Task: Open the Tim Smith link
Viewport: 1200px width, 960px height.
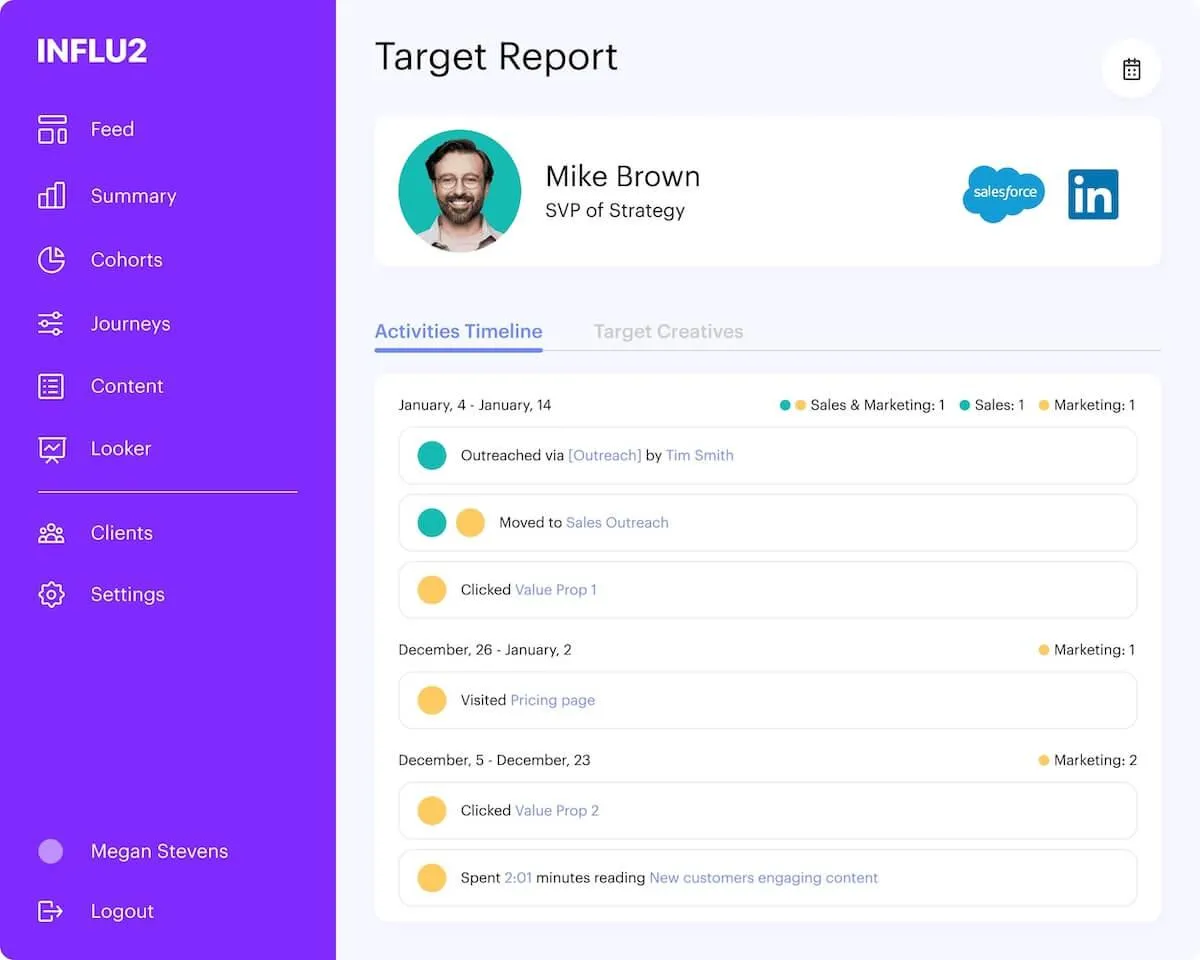Action: point(699,455)
